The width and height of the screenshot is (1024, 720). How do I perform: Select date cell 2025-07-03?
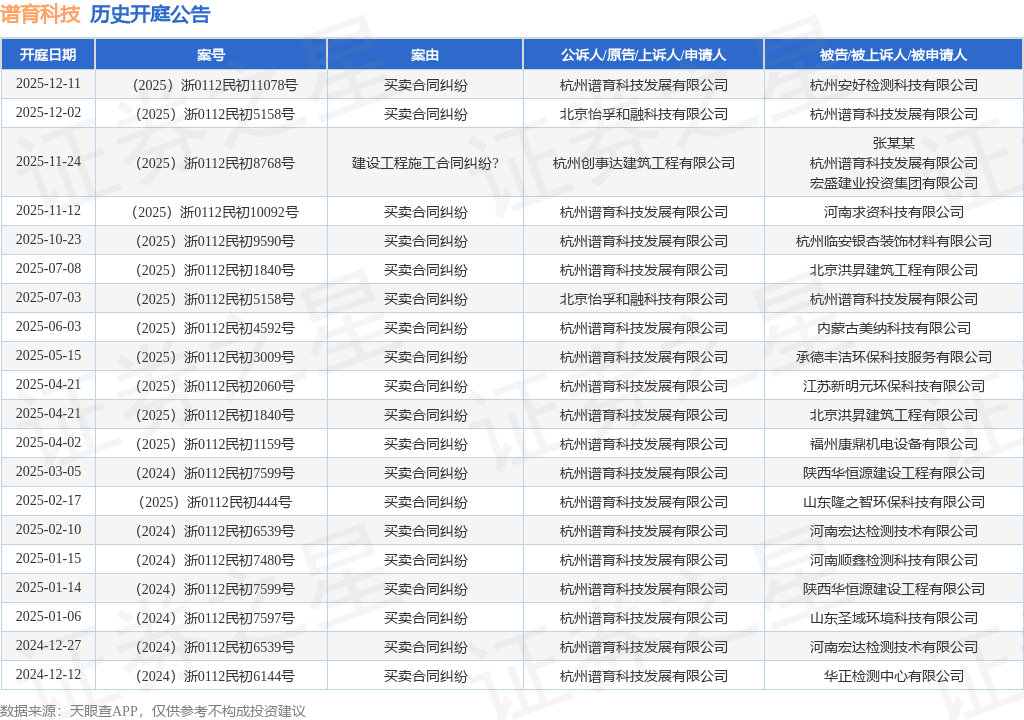(48, 298)
